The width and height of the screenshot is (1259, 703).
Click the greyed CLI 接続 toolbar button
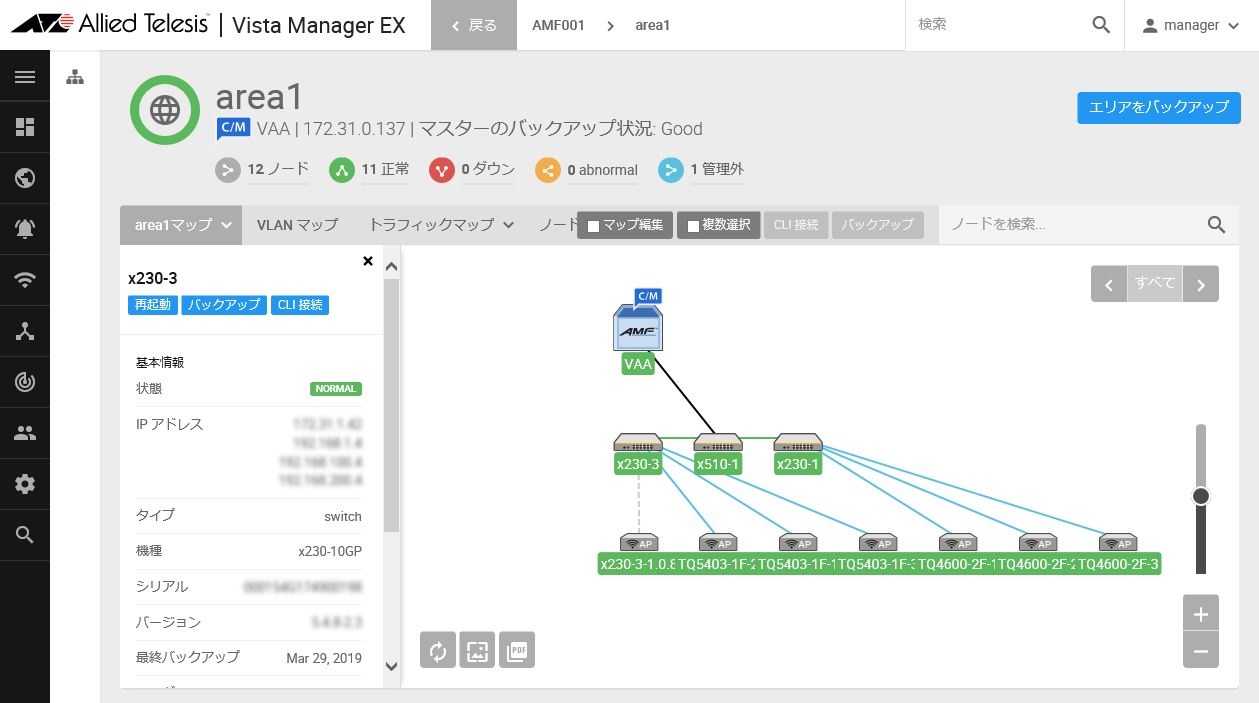[796, 225]
